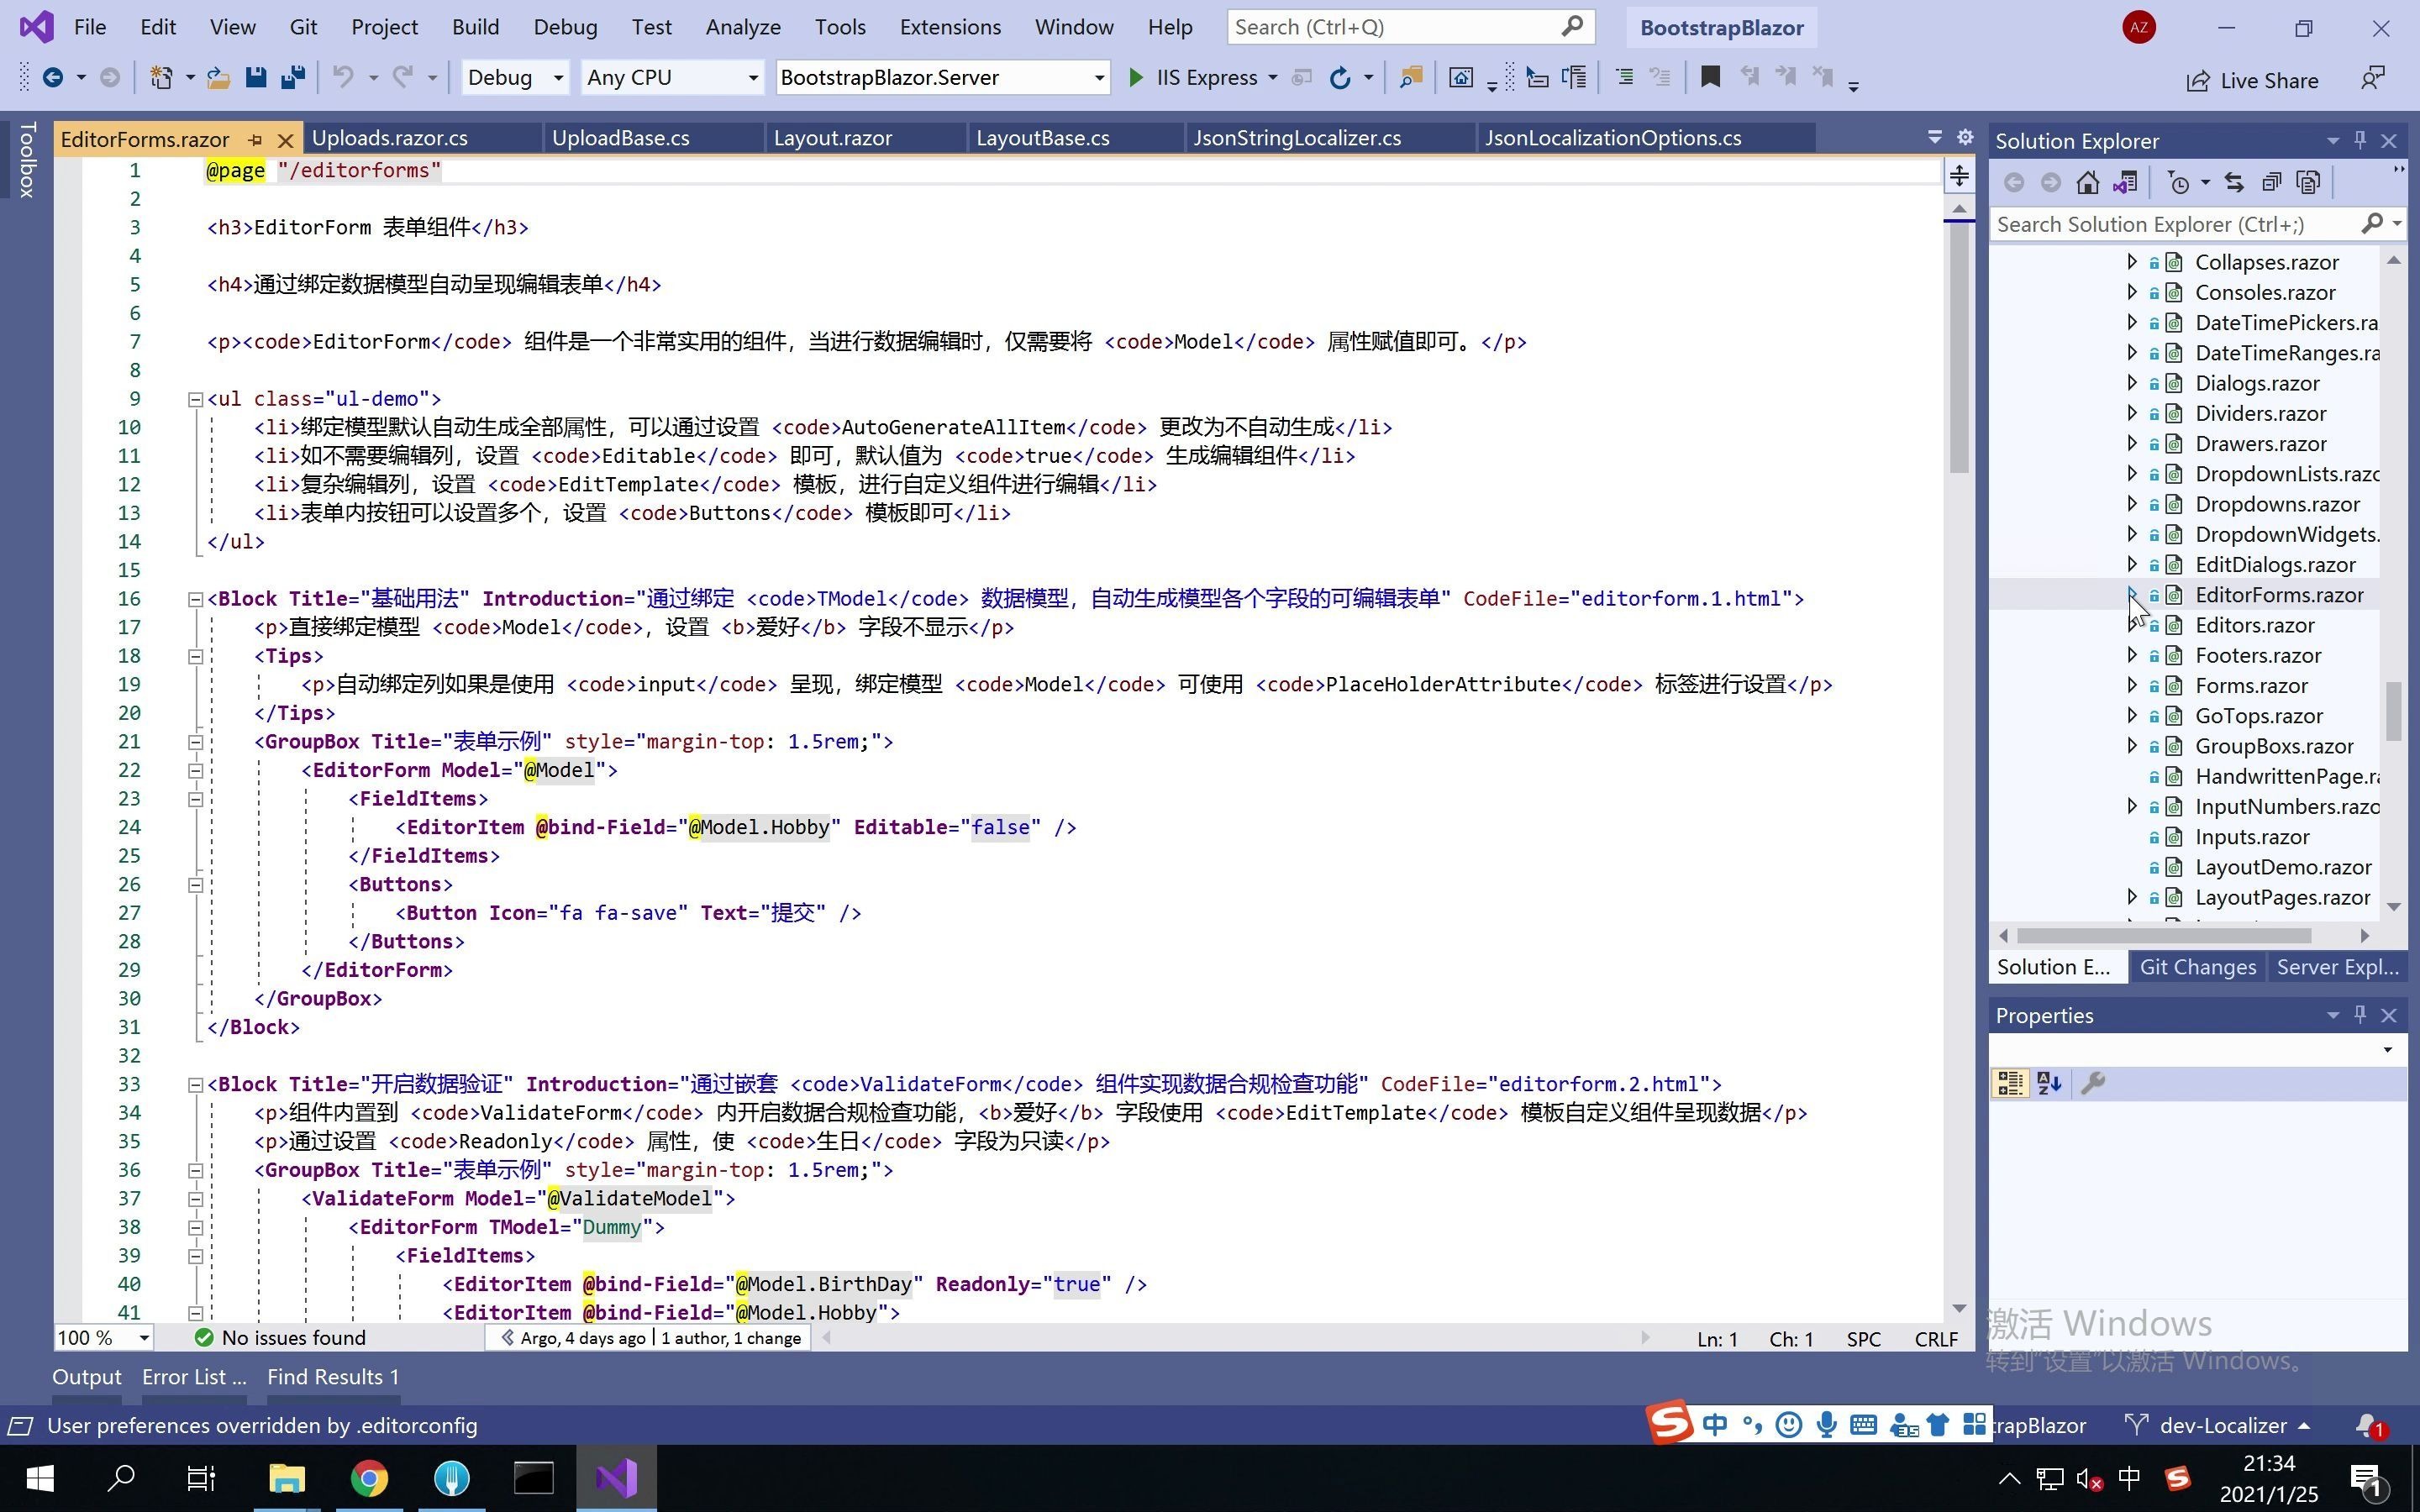Open the Toolbox side panel
Image resolution: width=2420 pixels, height=1512 pixels.
[x=27, y=160]
